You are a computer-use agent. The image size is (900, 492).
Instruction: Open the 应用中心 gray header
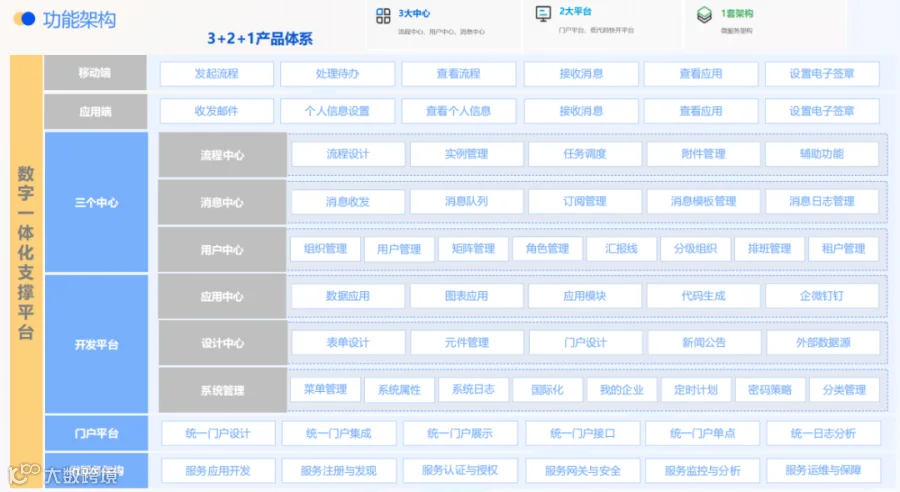coord(222,297)
